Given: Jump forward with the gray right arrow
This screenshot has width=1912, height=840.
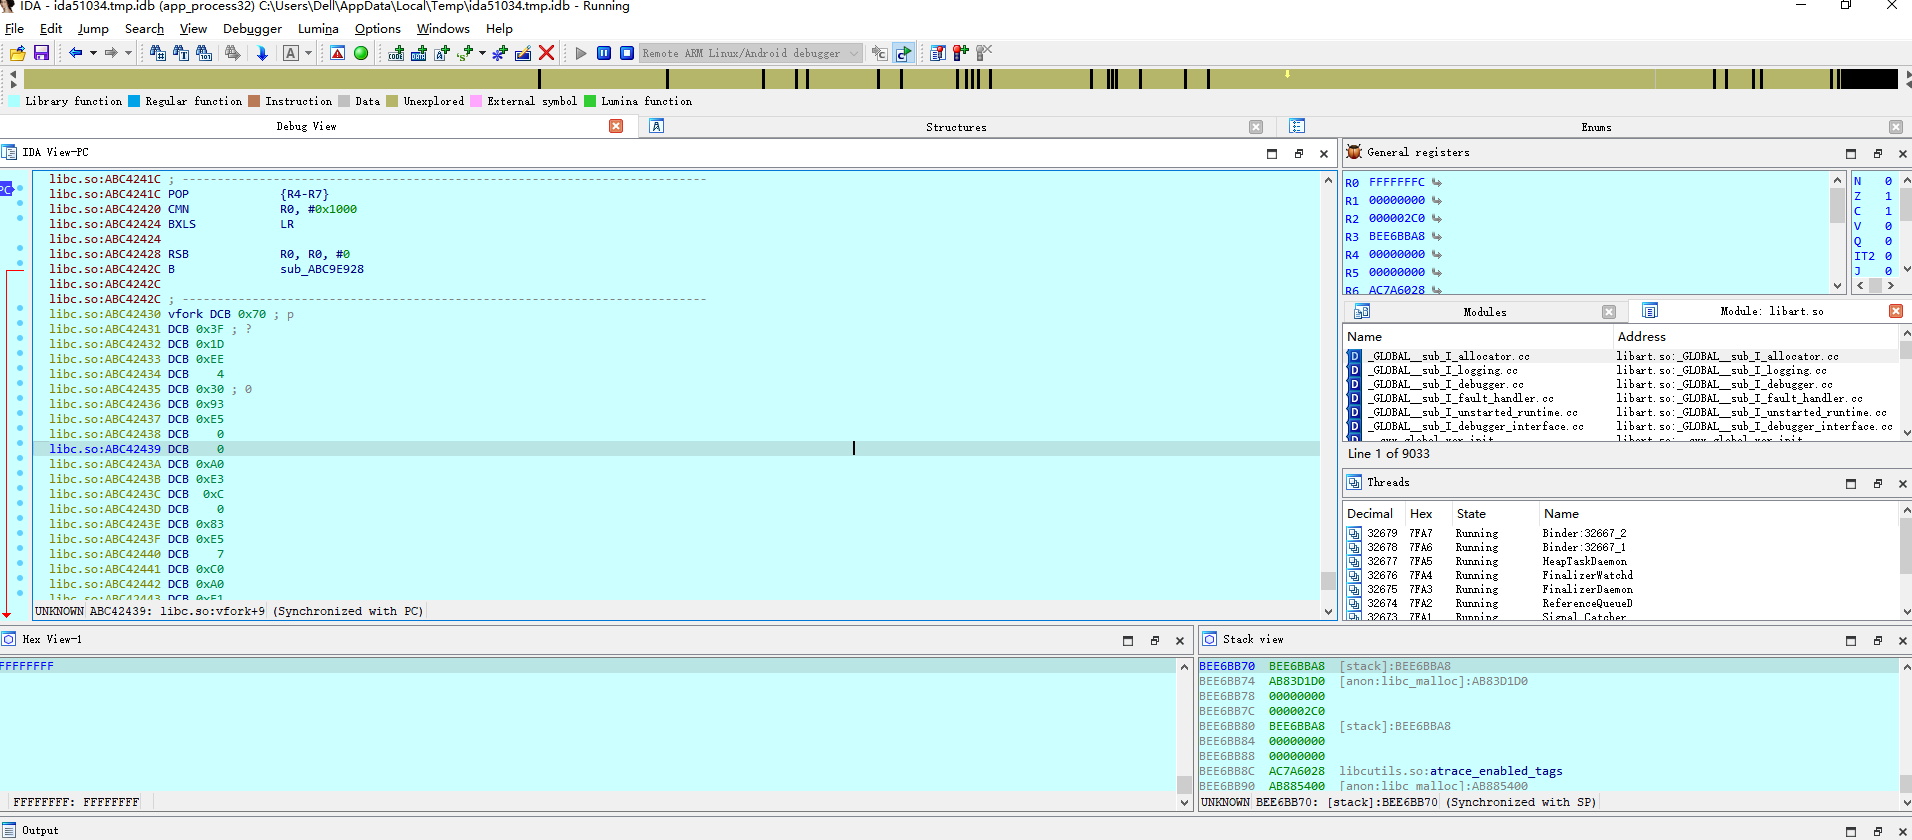Looking at the screenshot, I should [x=111, y=53].
